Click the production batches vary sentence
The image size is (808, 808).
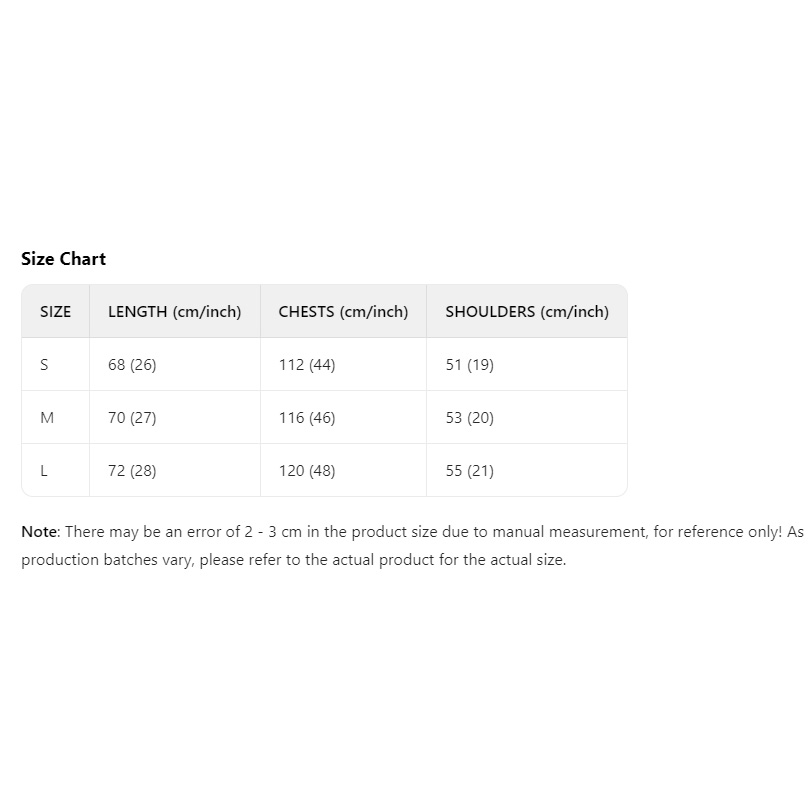(294, 560)
